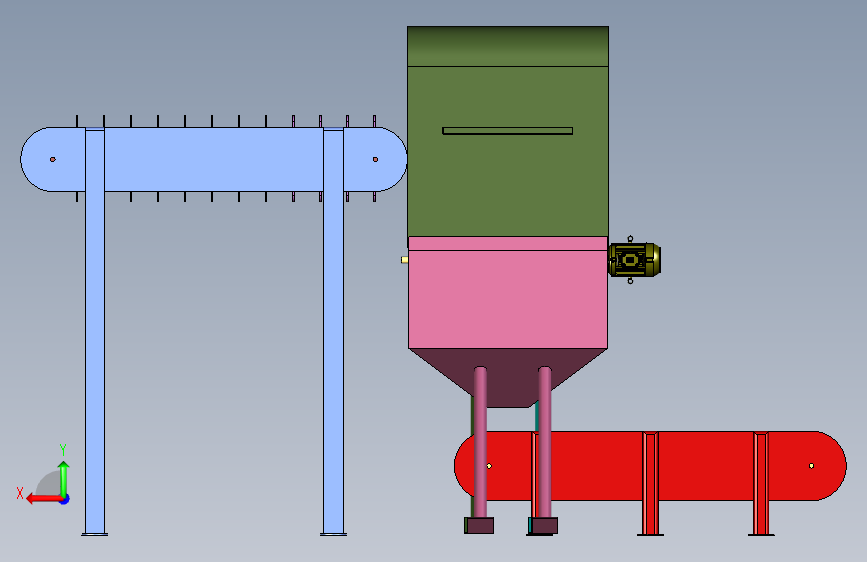867x562 pixels.
Task: Pick the horizontal slot on the green hopper
Action: pyautogui.click(x=508, y=131)
